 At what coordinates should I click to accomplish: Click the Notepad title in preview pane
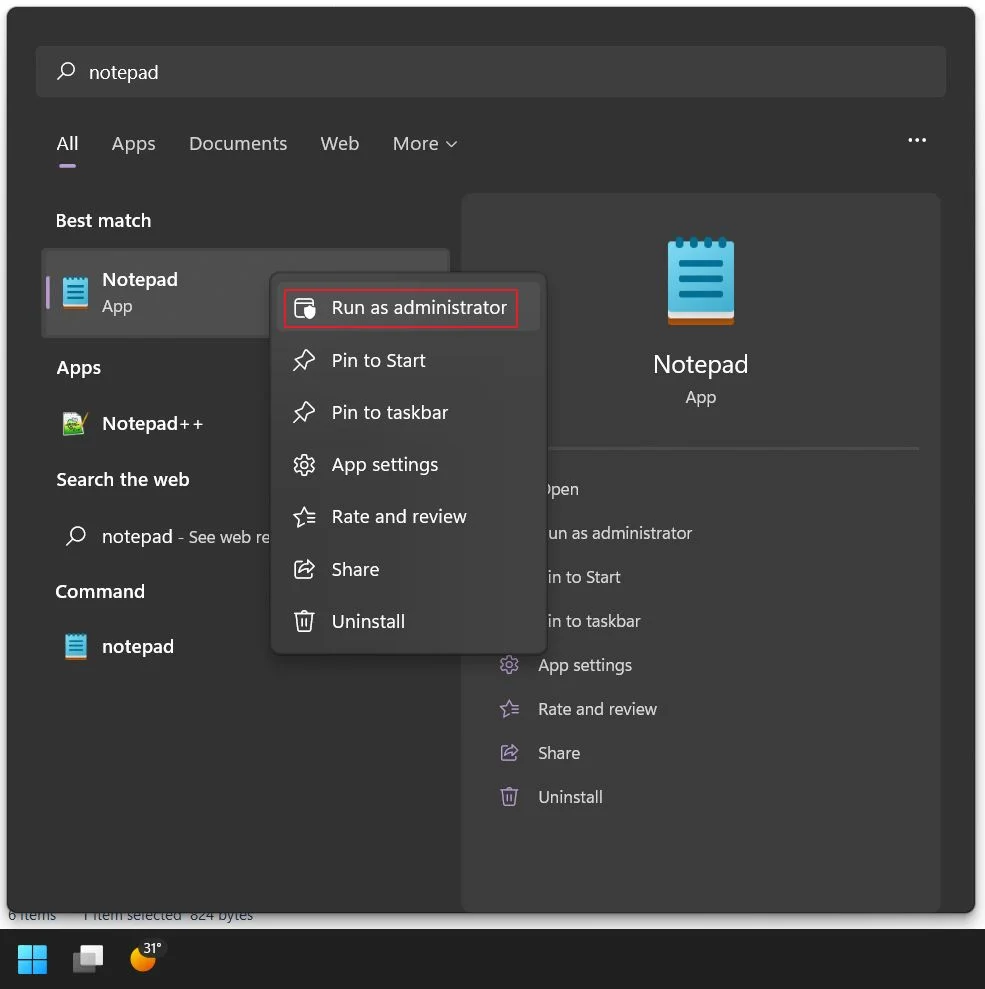click(701, 365)
